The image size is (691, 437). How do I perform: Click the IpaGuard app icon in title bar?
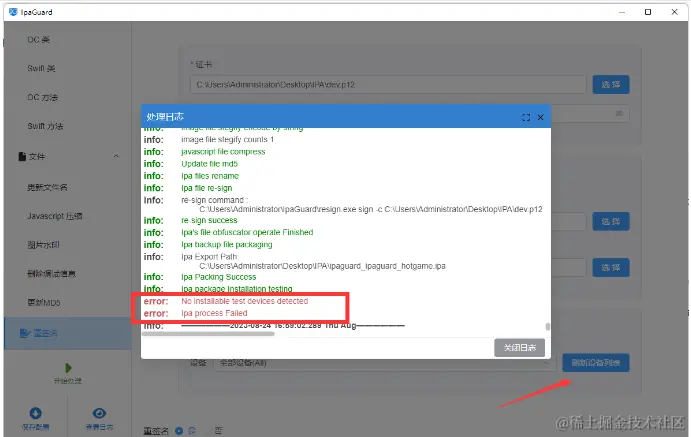tap(13, 12)
